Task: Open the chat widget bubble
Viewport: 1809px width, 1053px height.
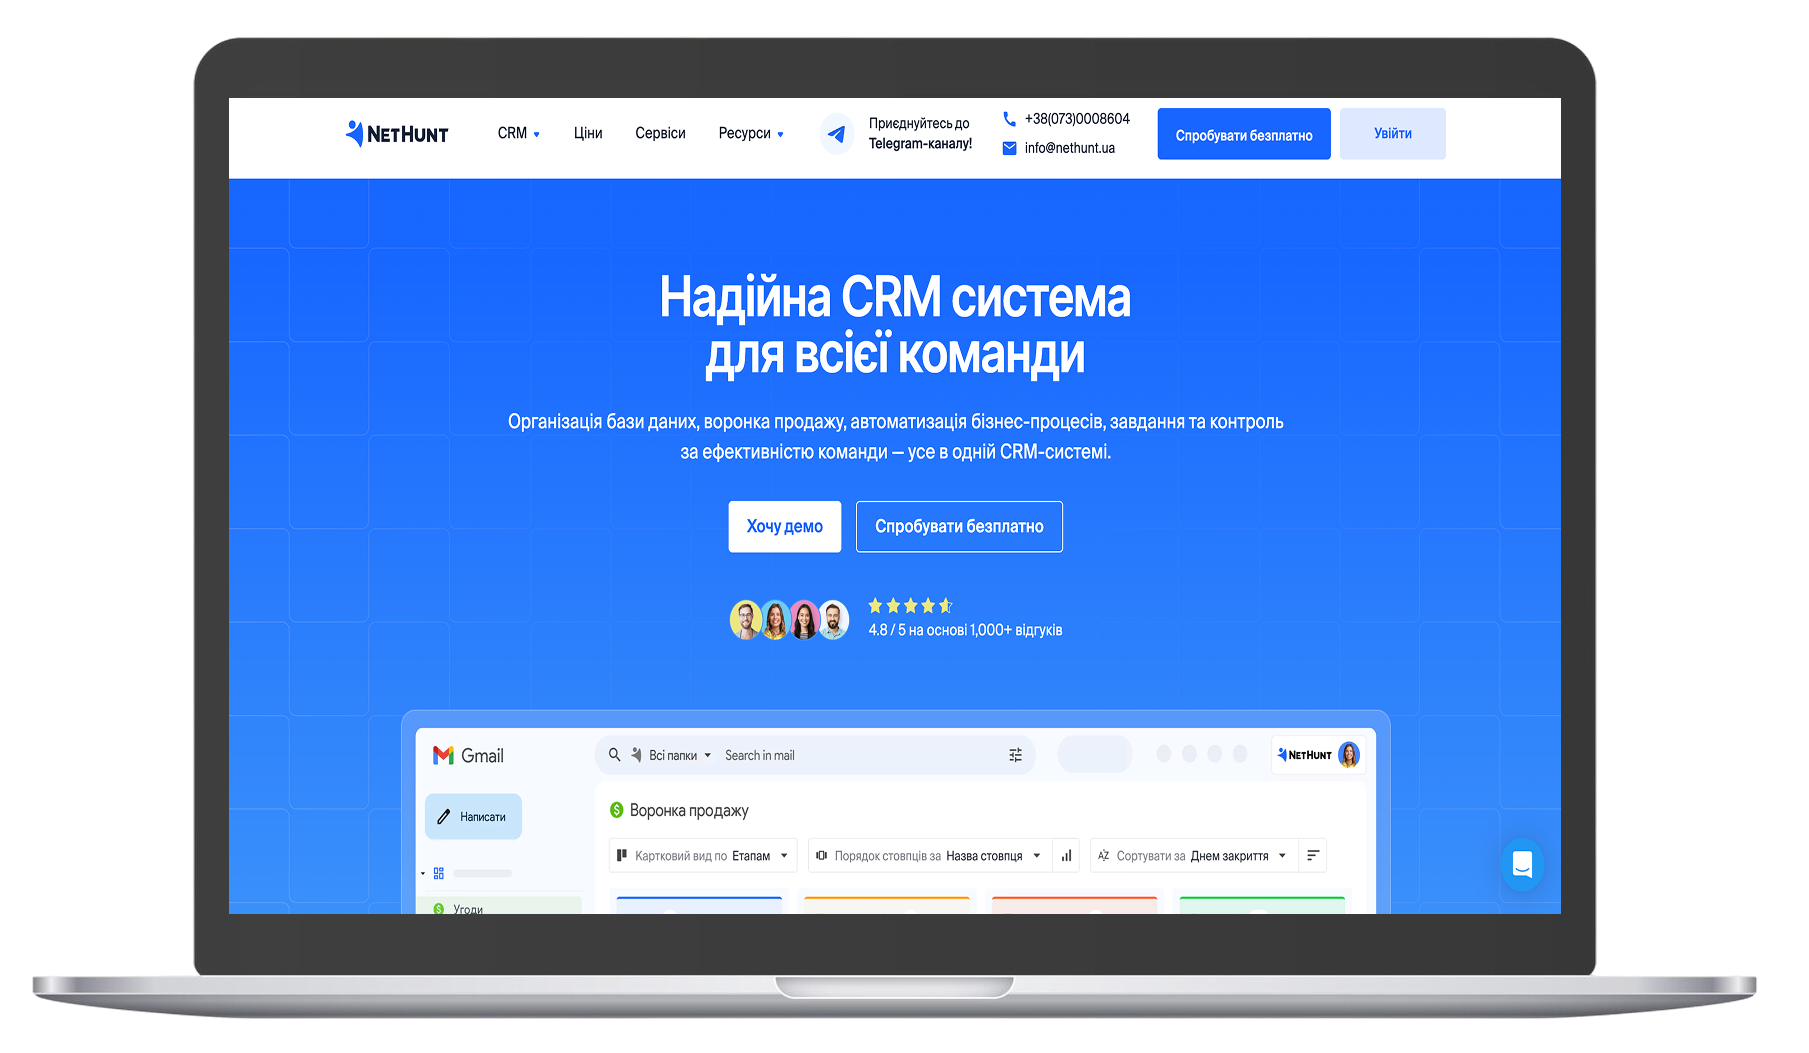Action: [x=1522, y=864]
